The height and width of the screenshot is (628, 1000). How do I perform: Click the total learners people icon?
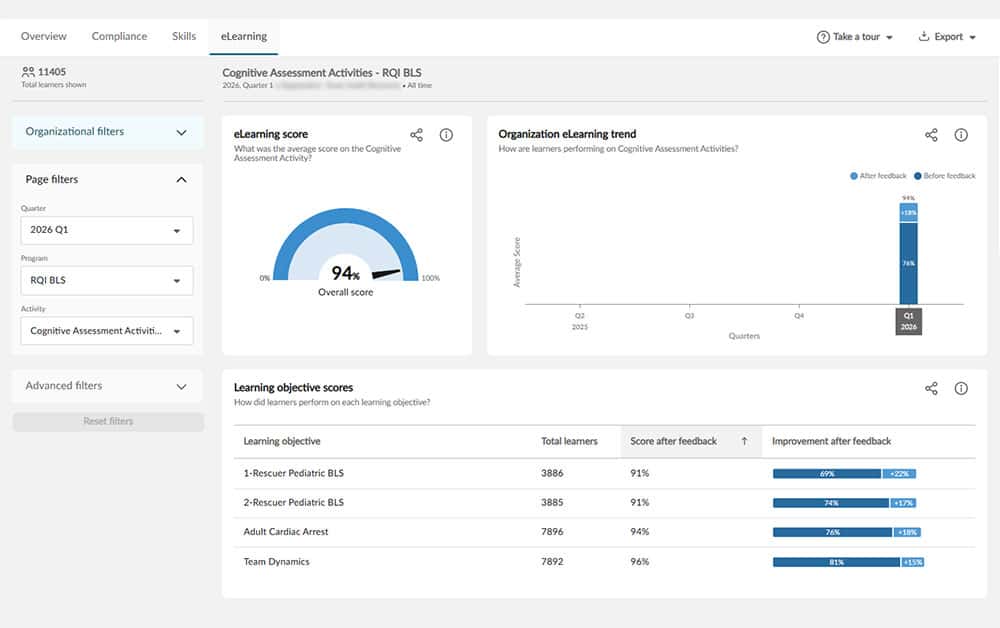click(x=28, y=72)
